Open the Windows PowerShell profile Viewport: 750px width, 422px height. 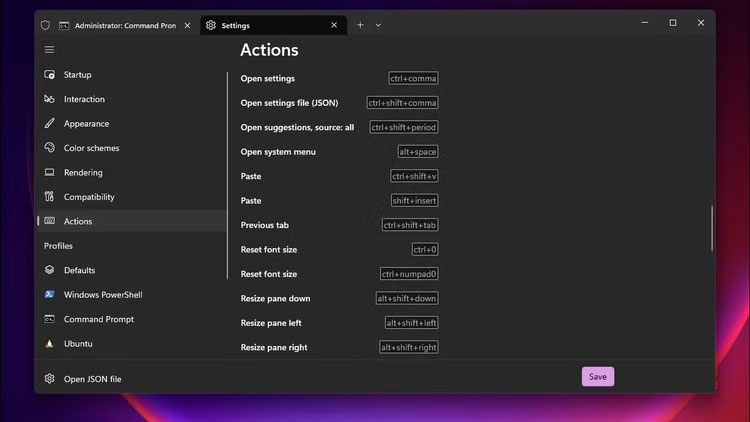[132, 295]
